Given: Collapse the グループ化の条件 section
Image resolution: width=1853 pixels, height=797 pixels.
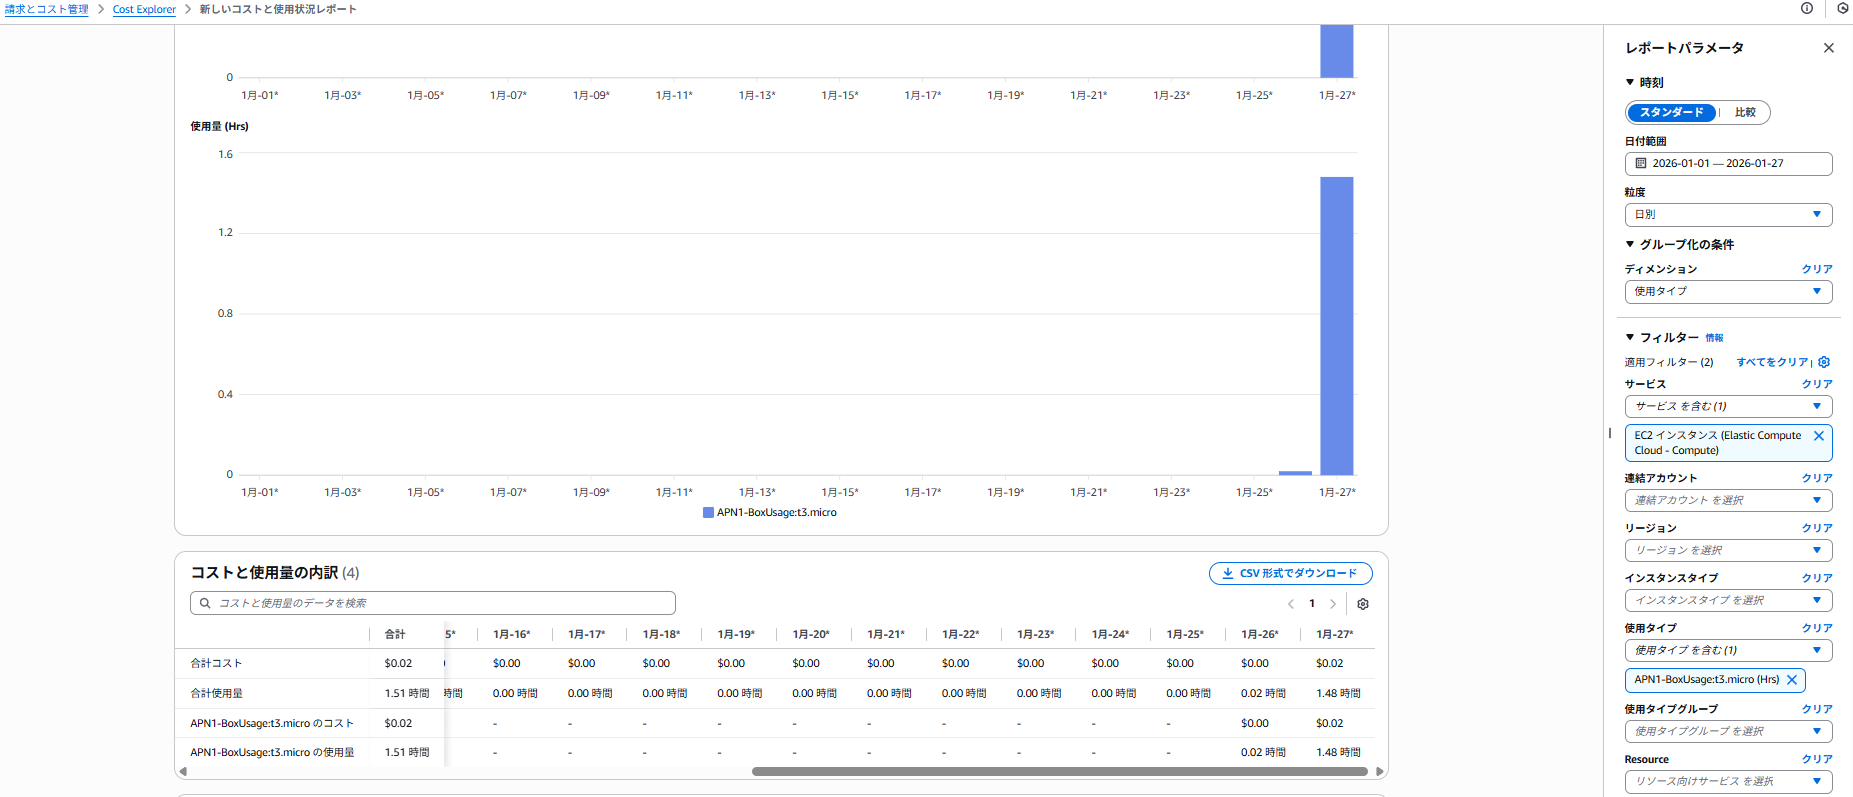Looking at the screenshot, I should click(1630, 244).
